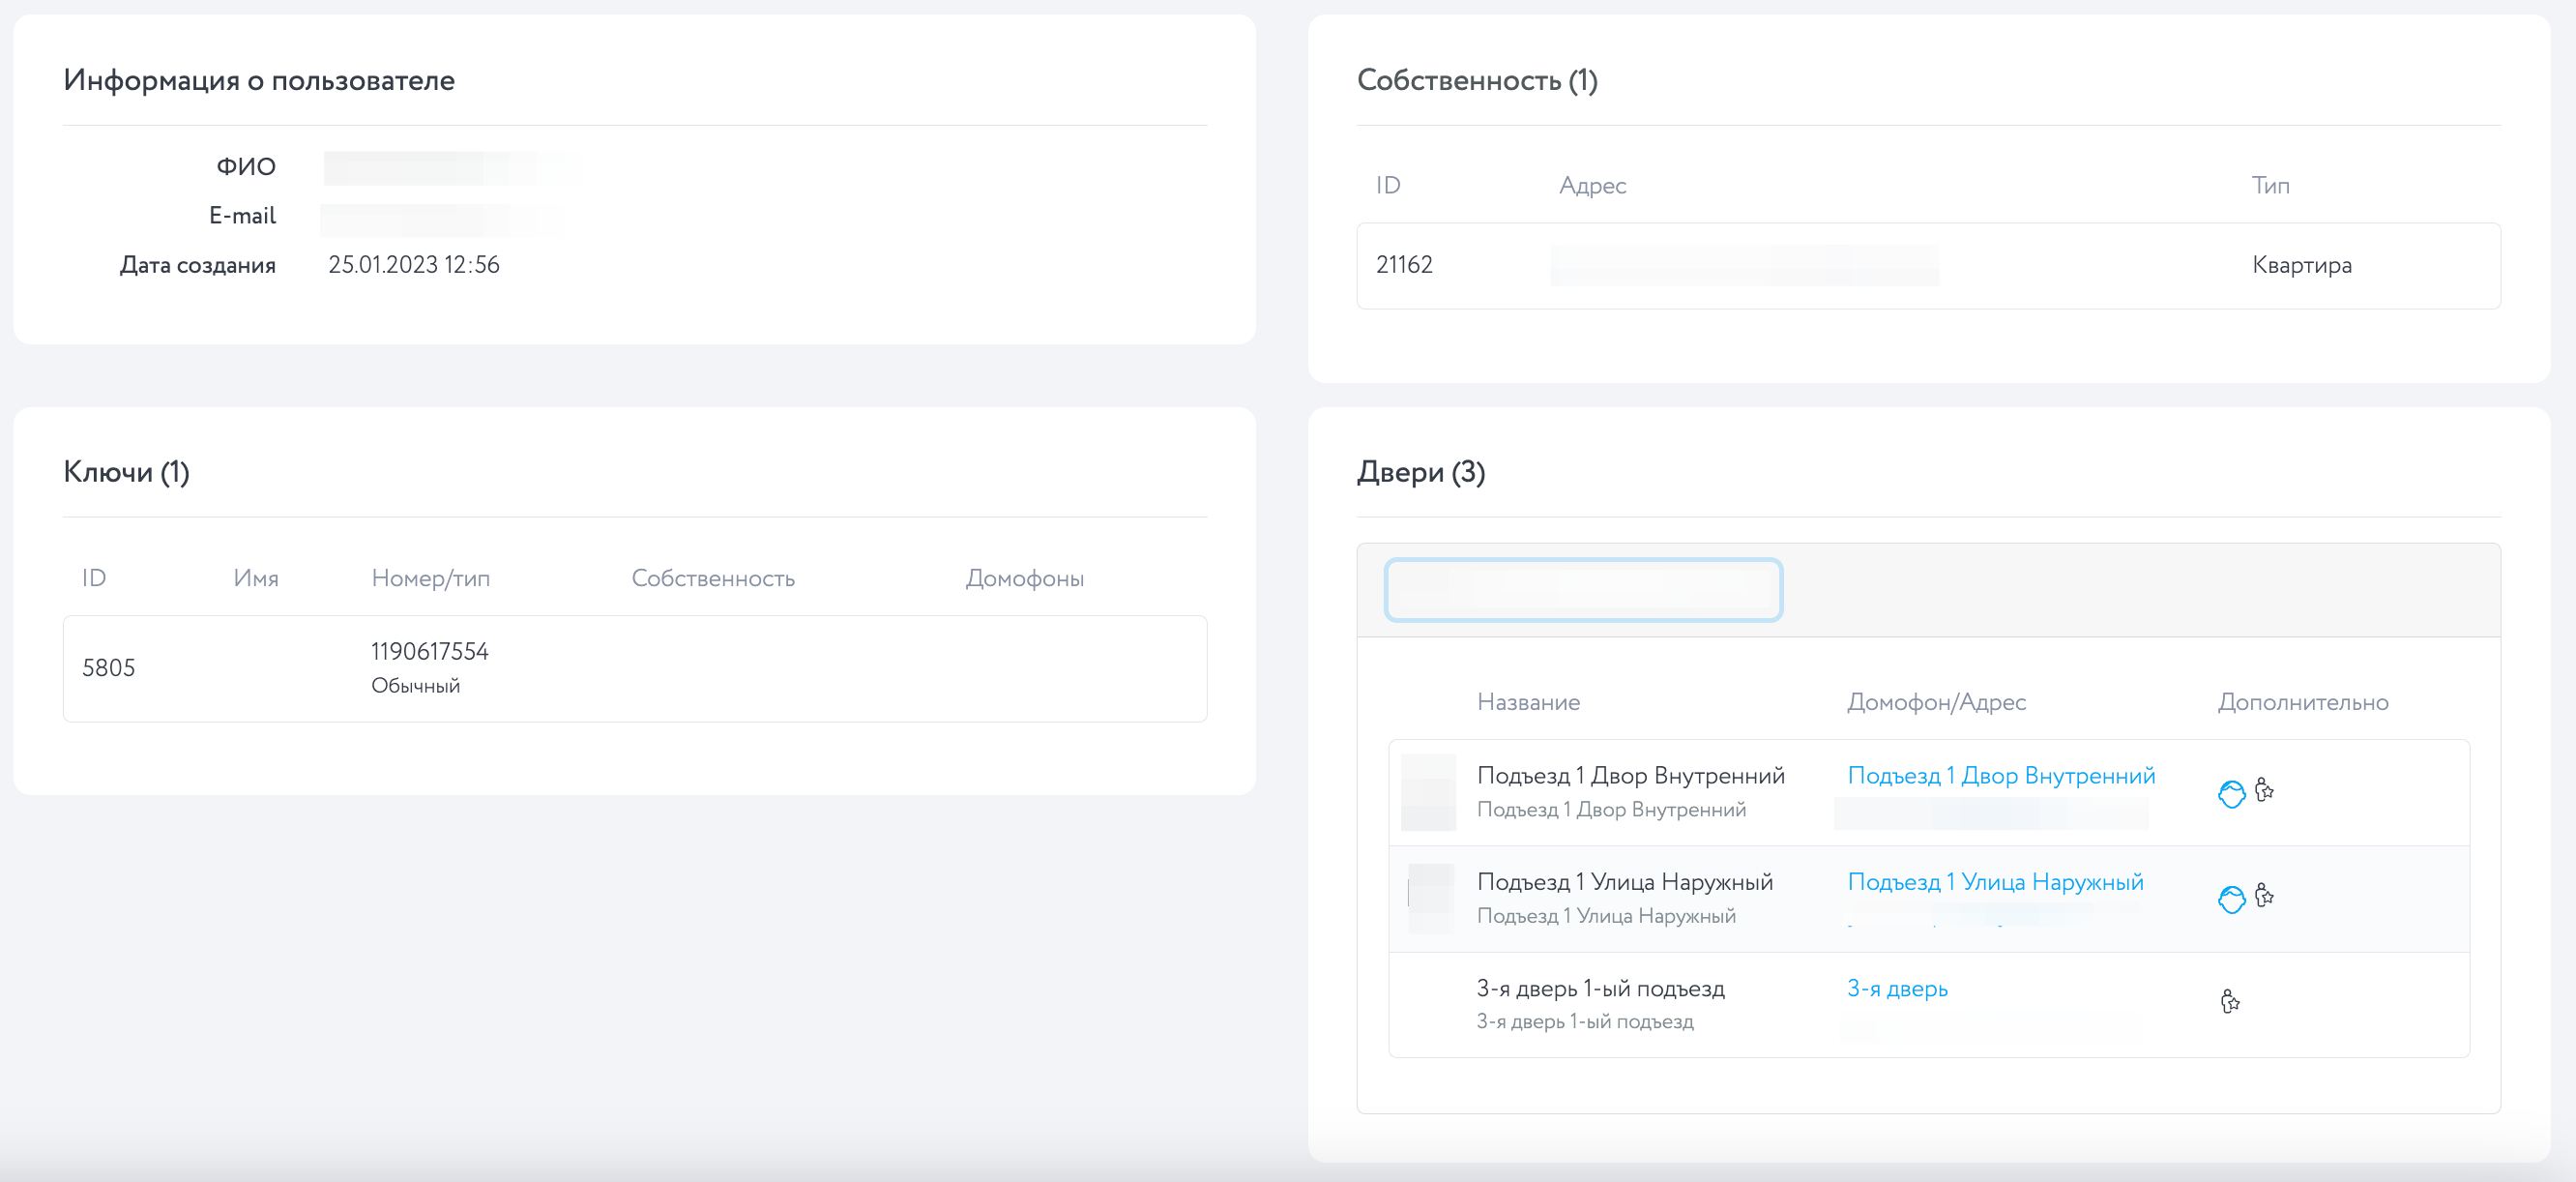2576x1182 pixels.
Task: Click face recognition icon for Подъезд 1 Двор Внутренний
Action: pos(2231,794)
